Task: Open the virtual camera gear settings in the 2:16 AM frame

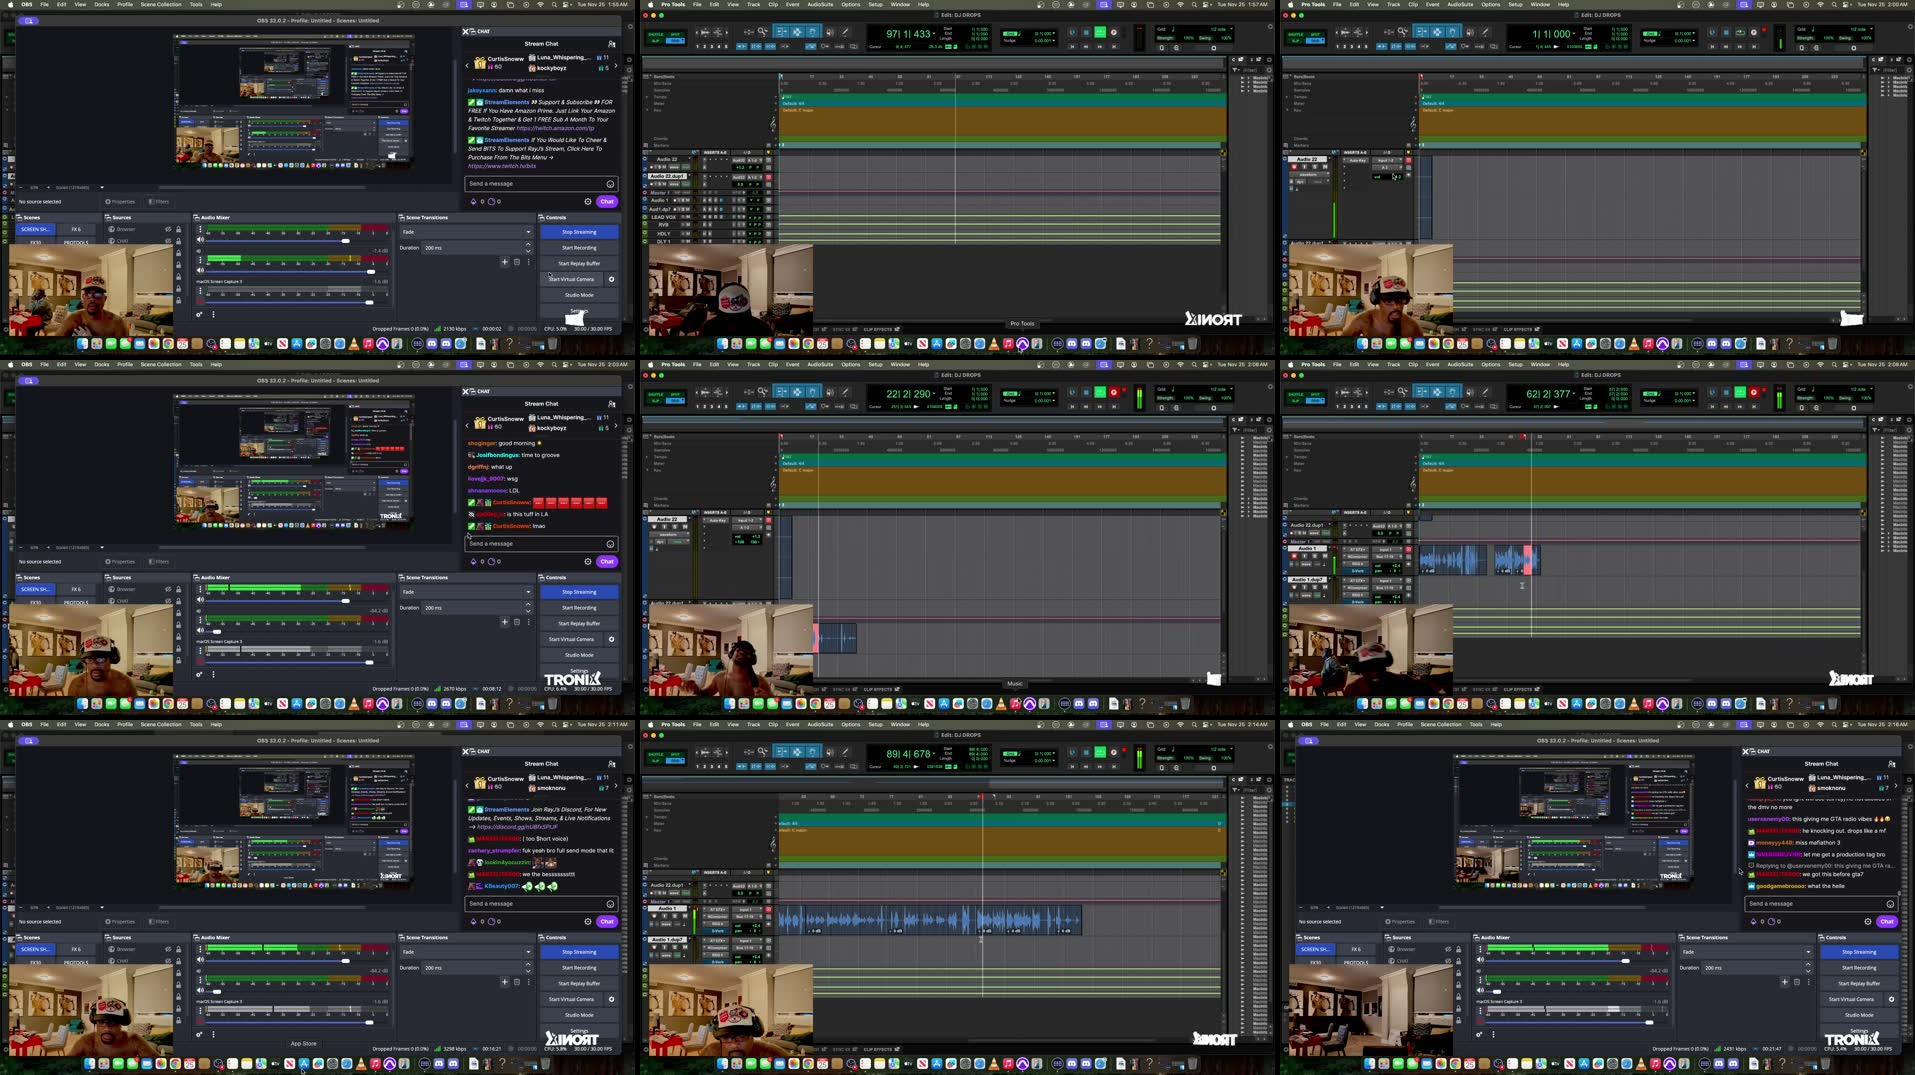Action: [x=1891, y=999]
